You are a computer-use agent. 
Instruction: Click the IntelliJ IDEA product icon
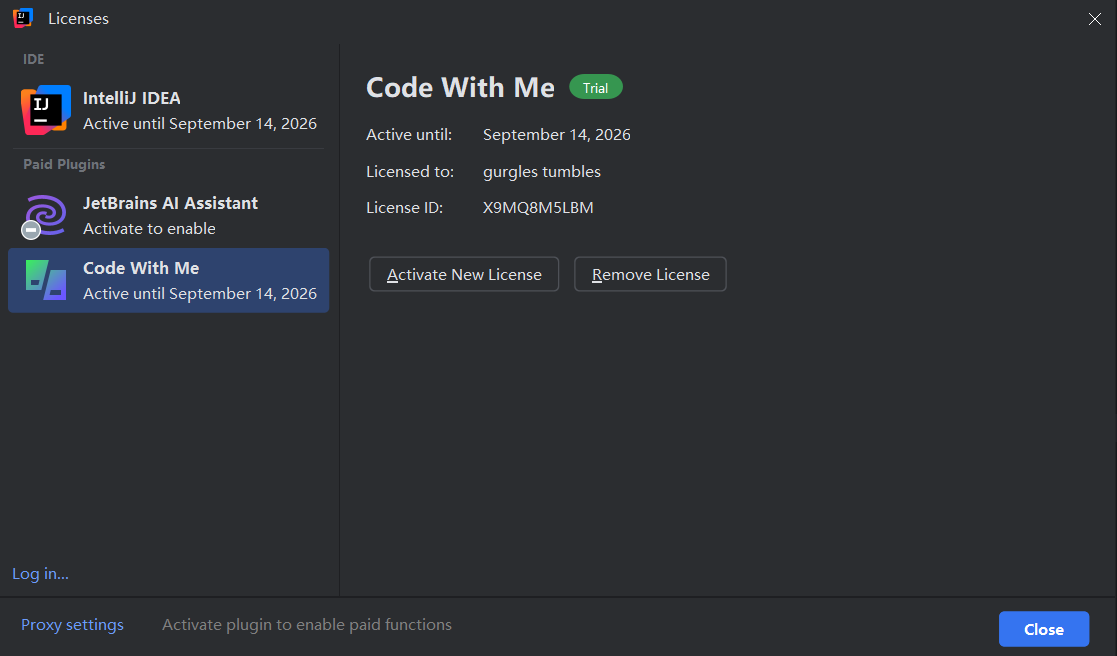pyautogui.click(x=46, y=110)
